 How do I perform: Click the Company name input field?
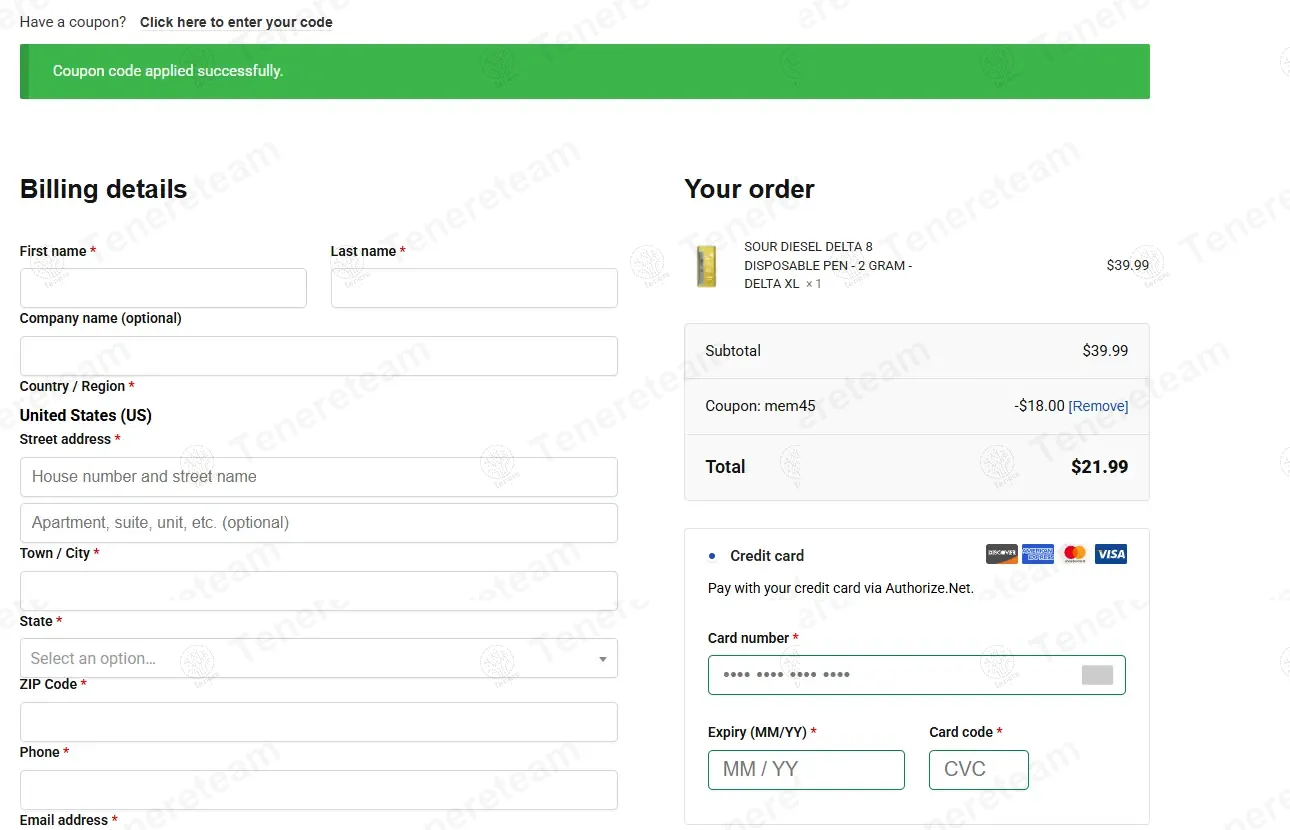318,356
